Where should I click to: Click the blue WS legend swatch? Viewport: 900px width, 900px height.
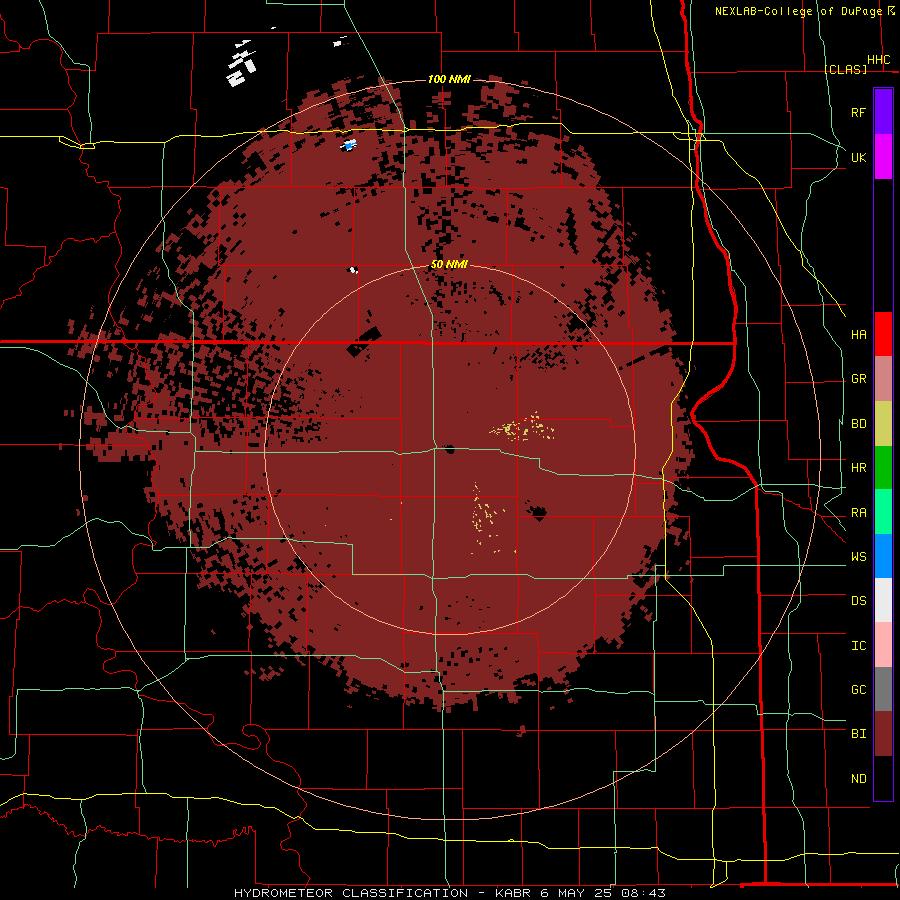(883, 556)
